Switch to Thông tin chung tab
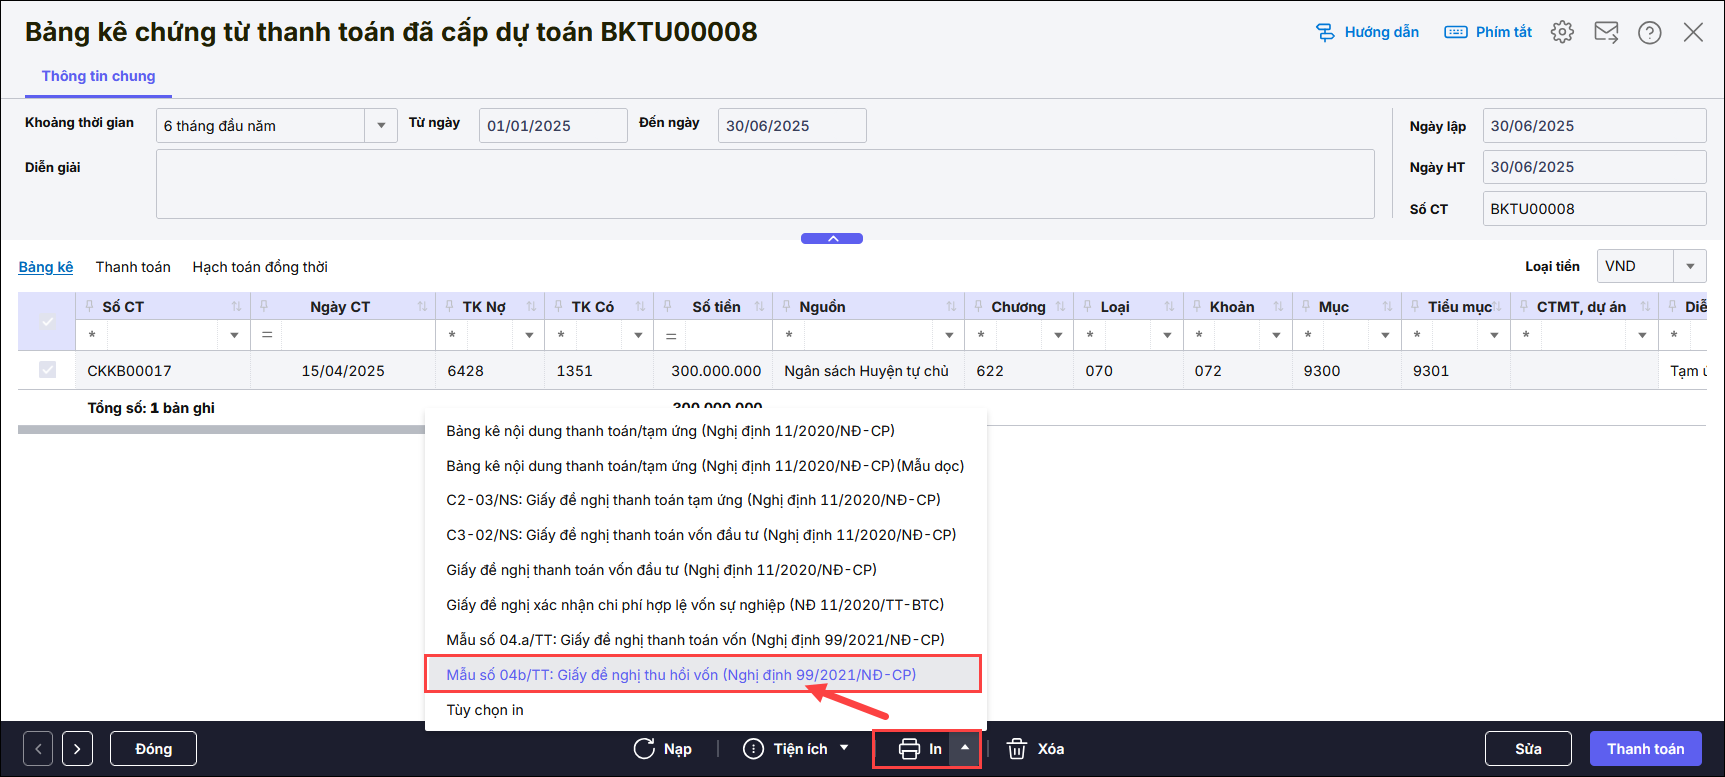 pos(98,76)
